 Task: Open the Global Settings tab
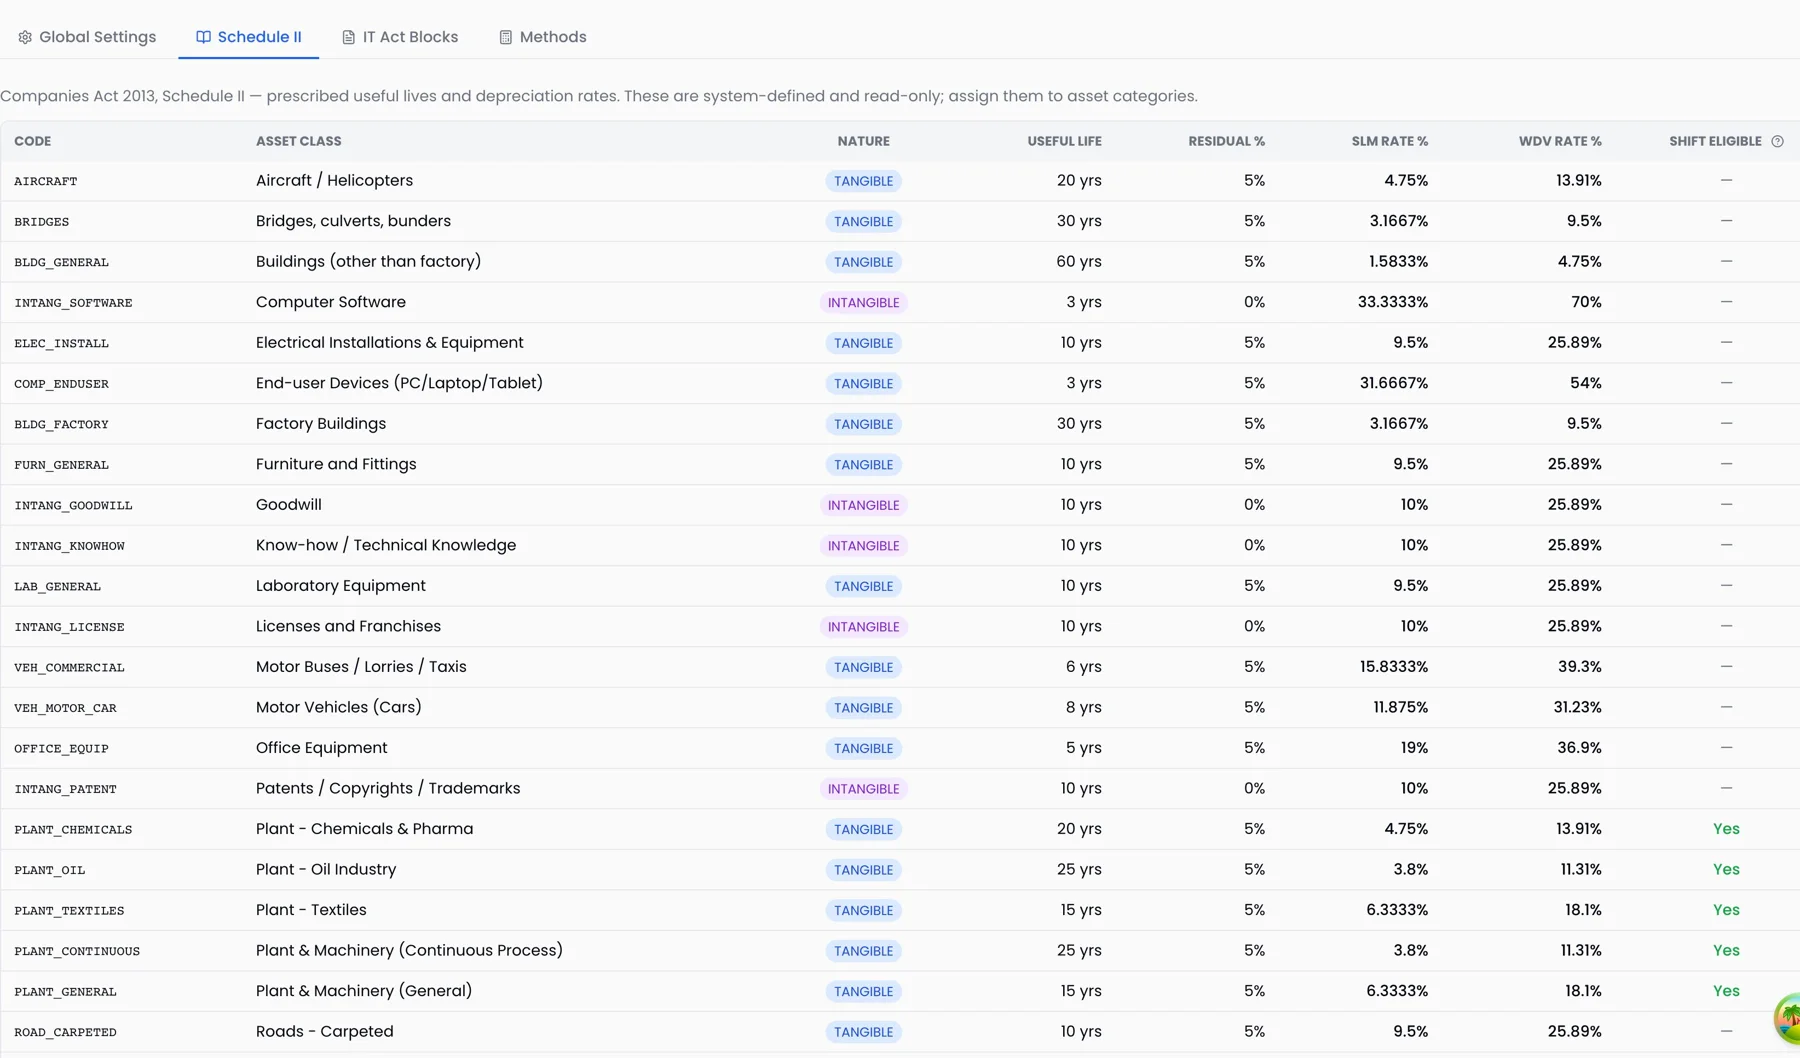click(x=87, y=37)
